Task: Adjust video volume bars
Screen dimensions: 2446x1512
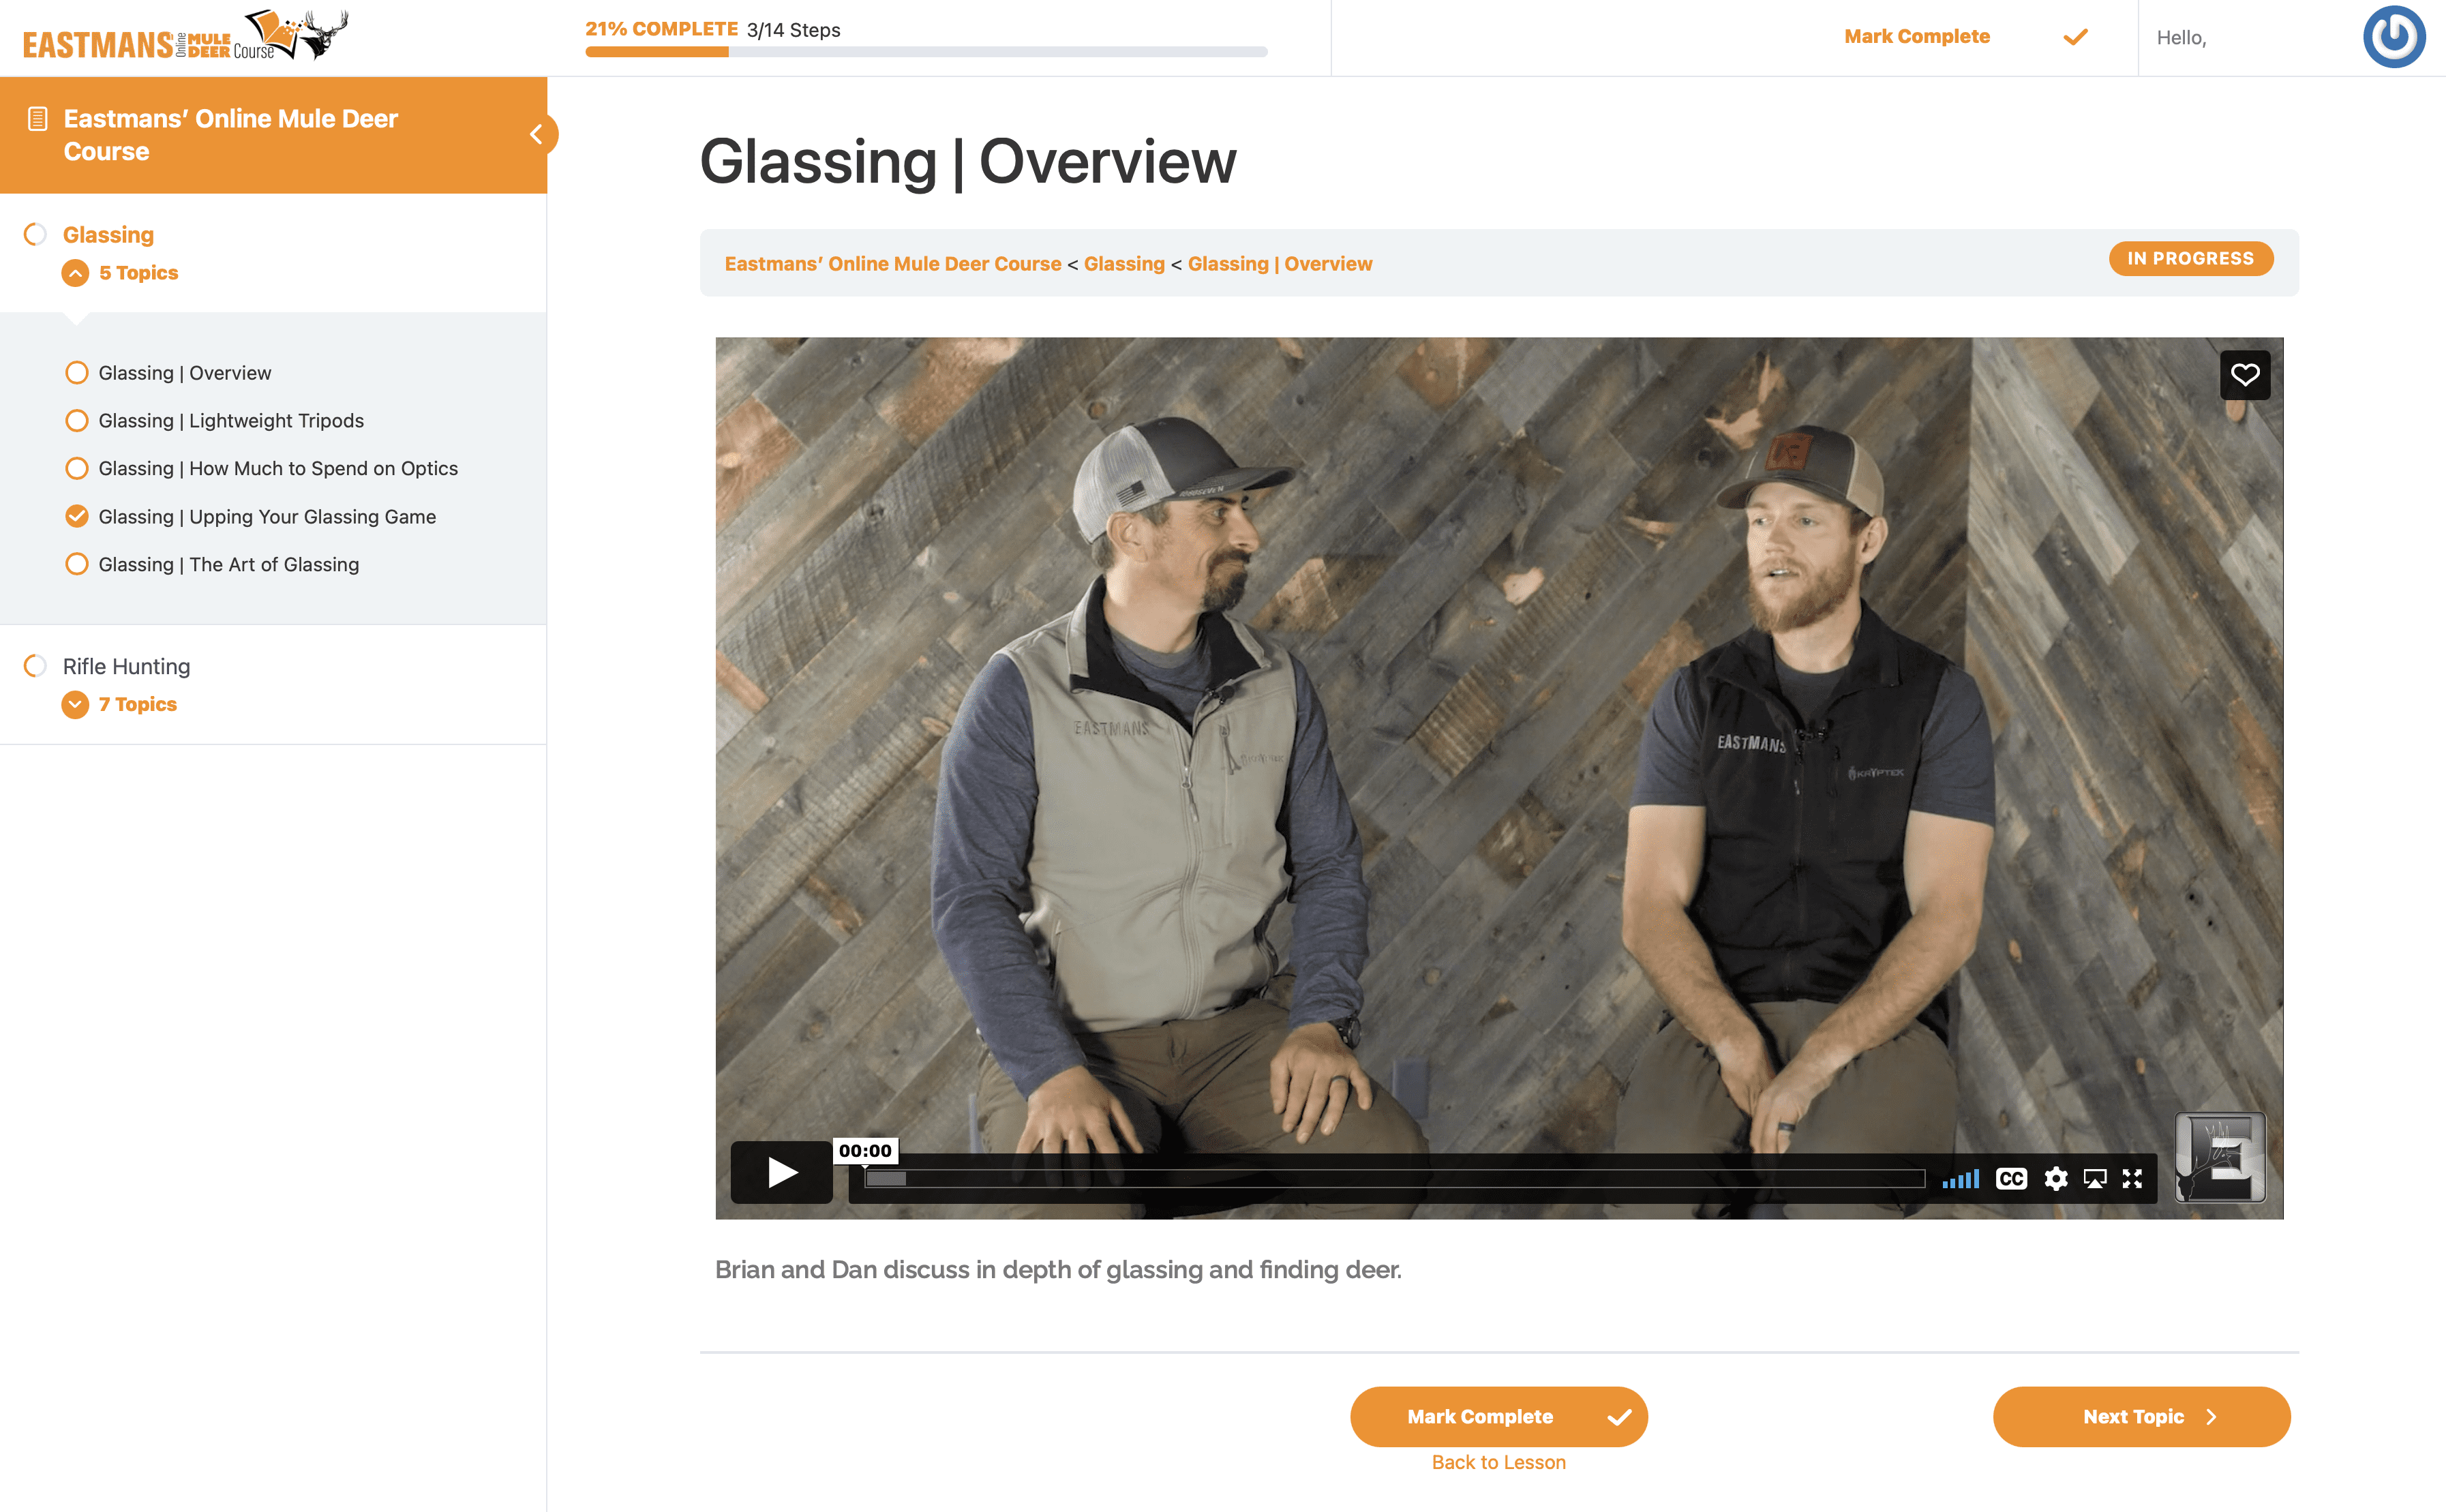Action: coord(1960,1179)
